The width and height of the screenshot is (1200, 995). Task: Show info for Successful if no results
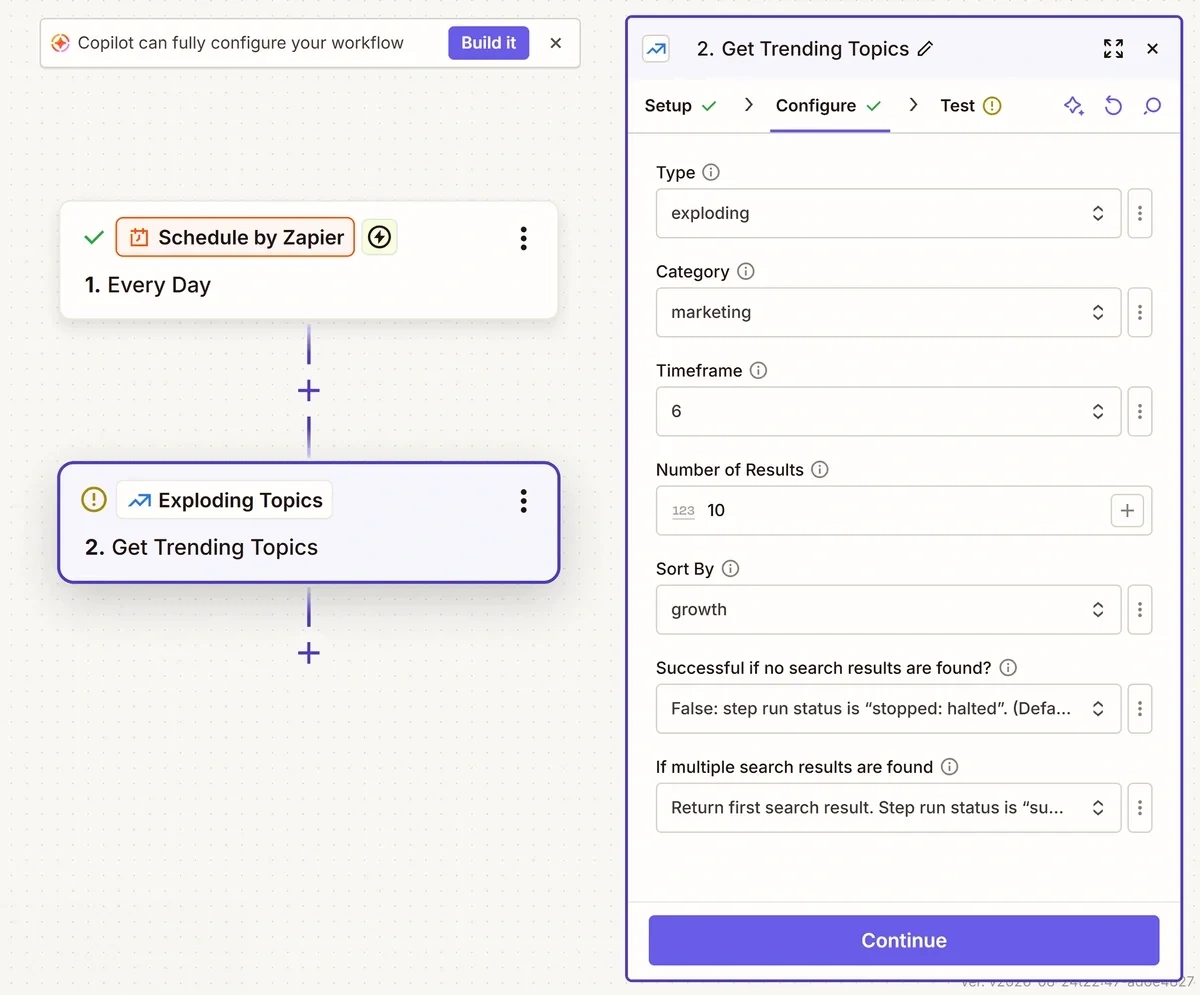click(x=1008, y=667)
